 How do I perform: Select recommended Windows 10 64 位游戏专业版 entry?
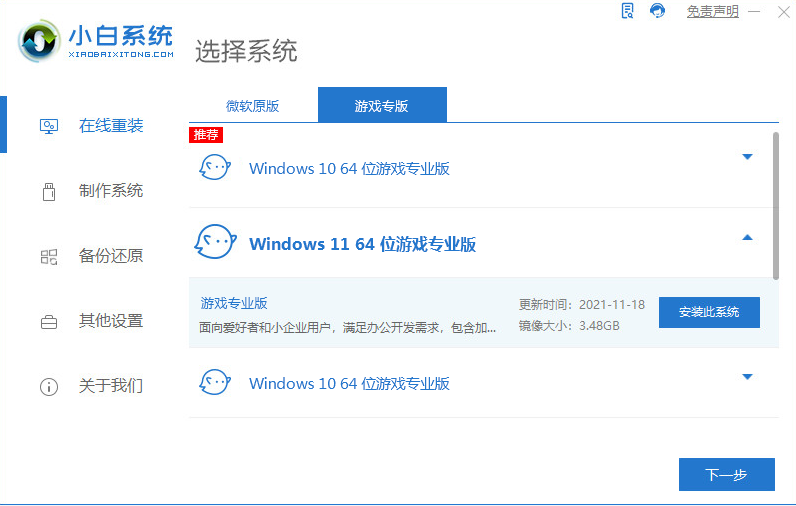point(349,168)
